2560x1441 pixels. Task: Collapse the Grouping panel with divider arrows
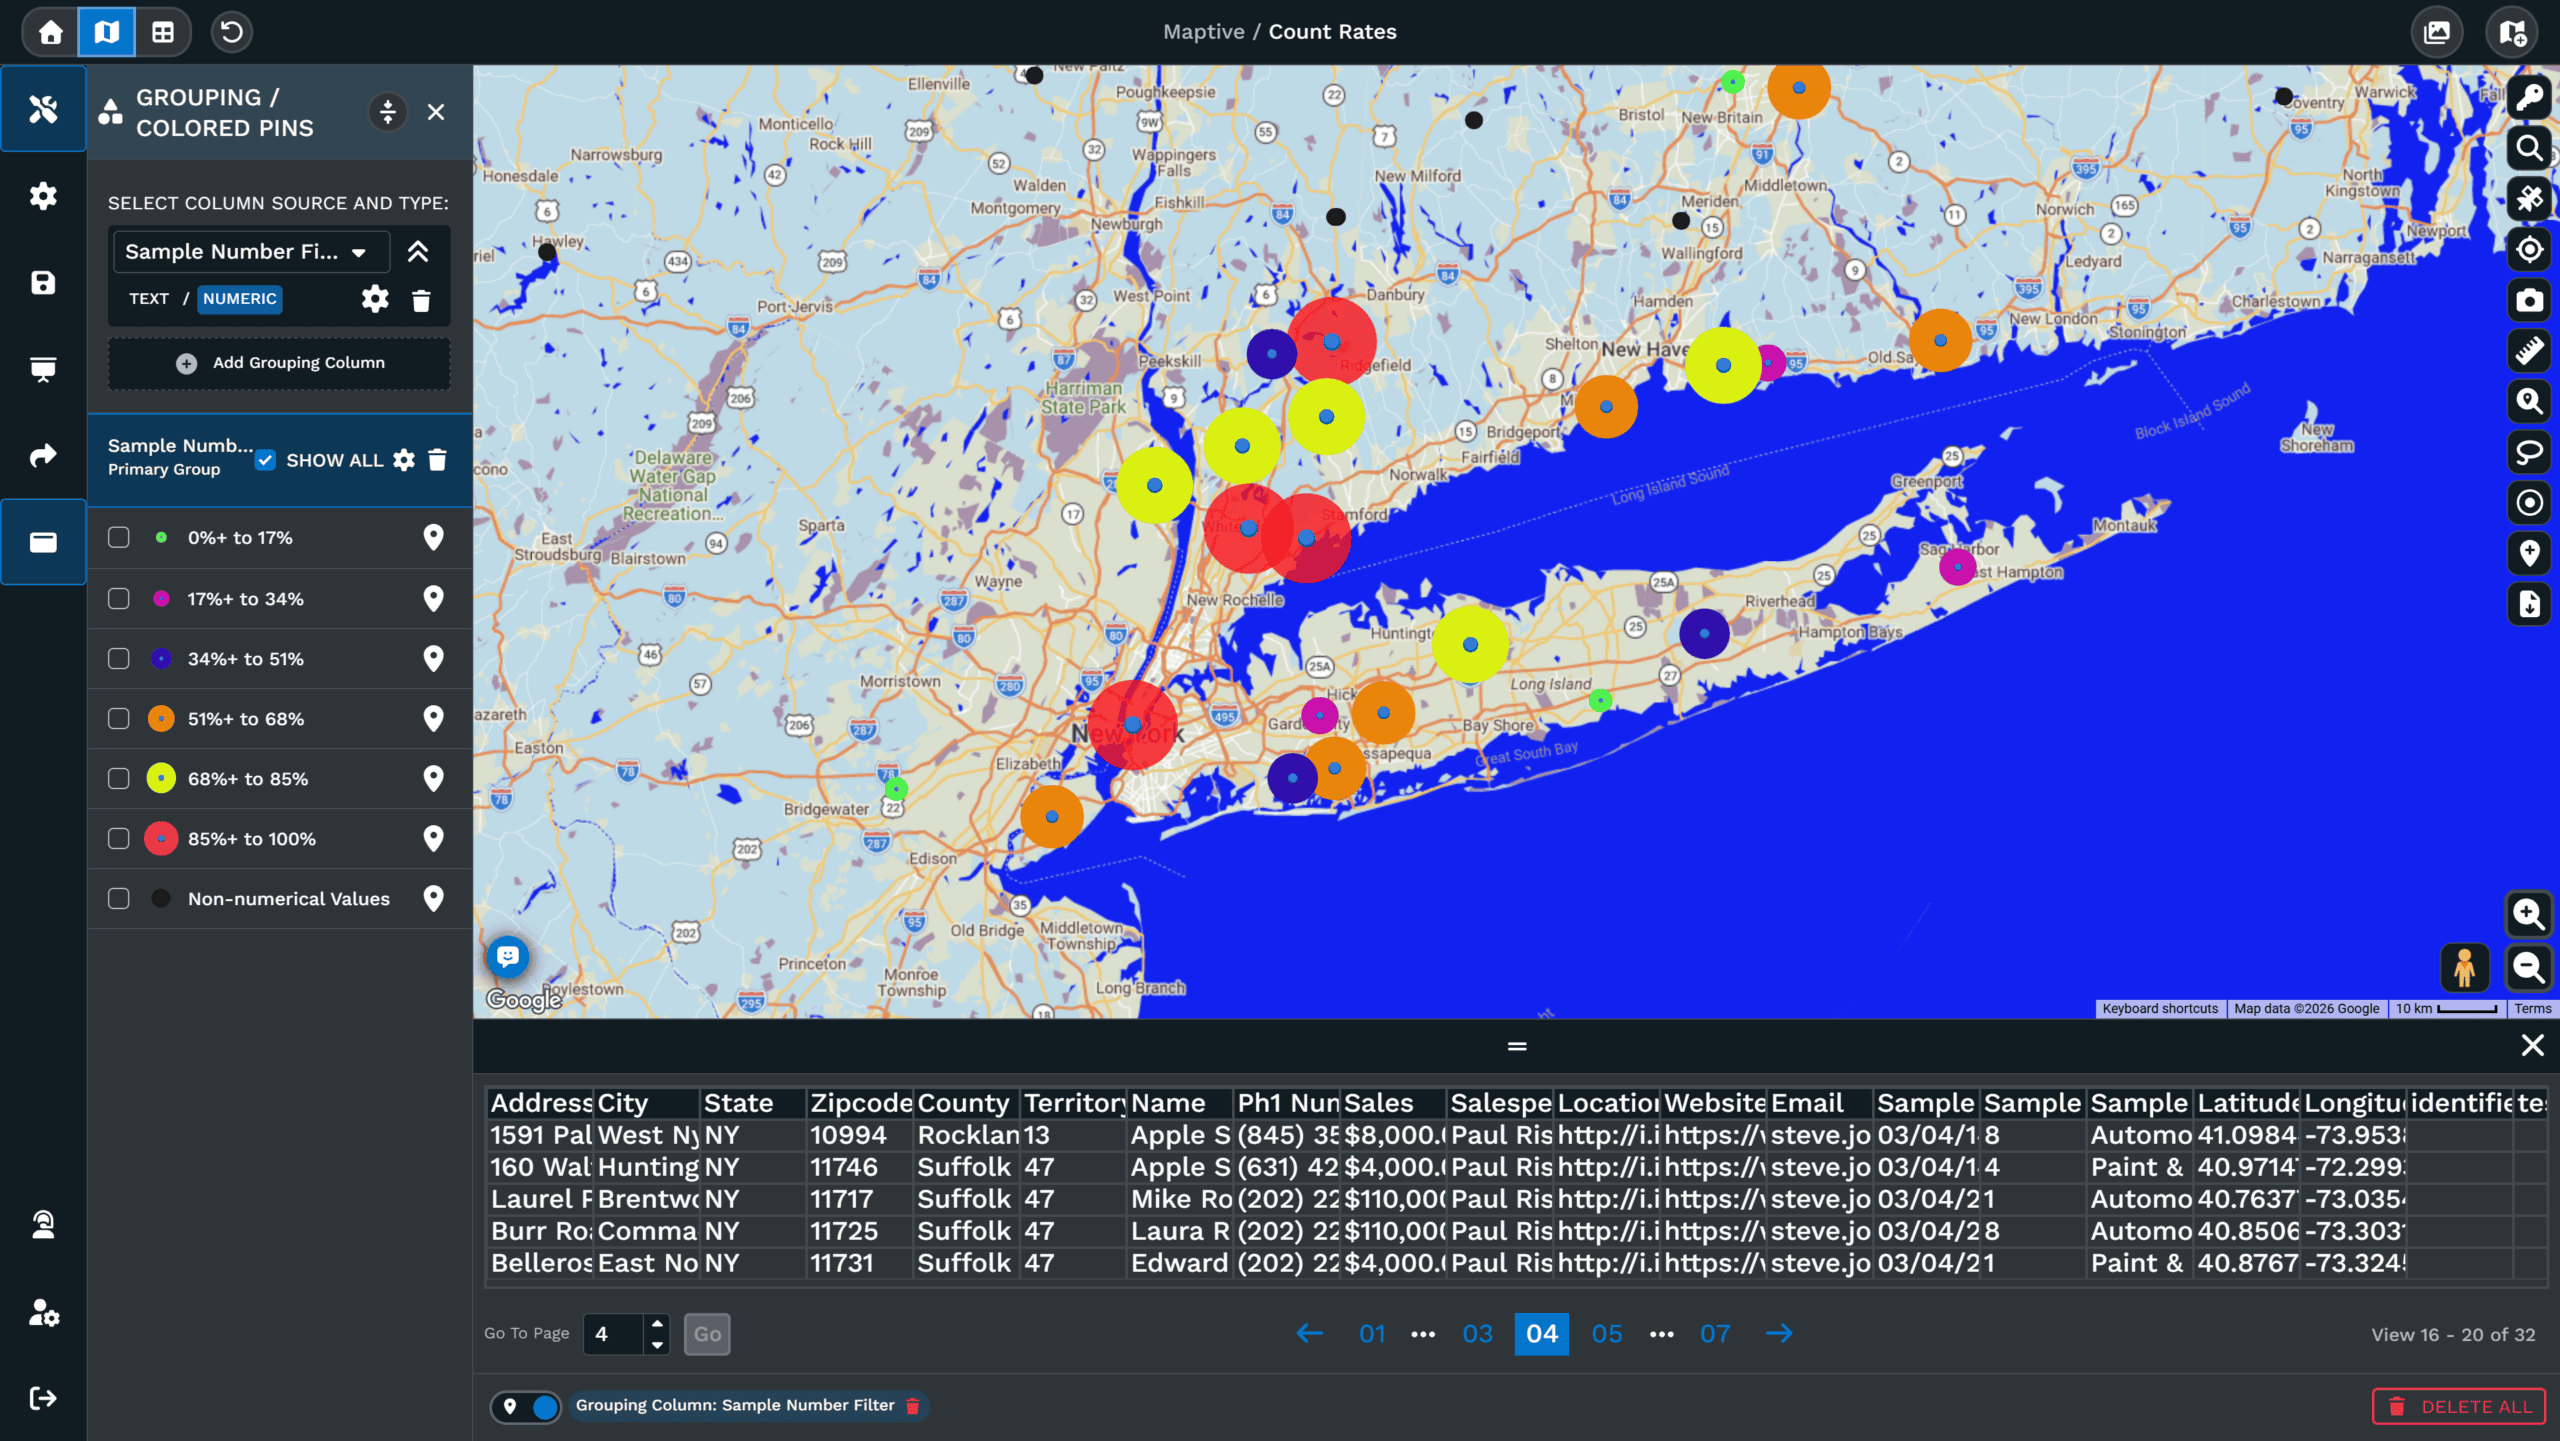[388, 112]
